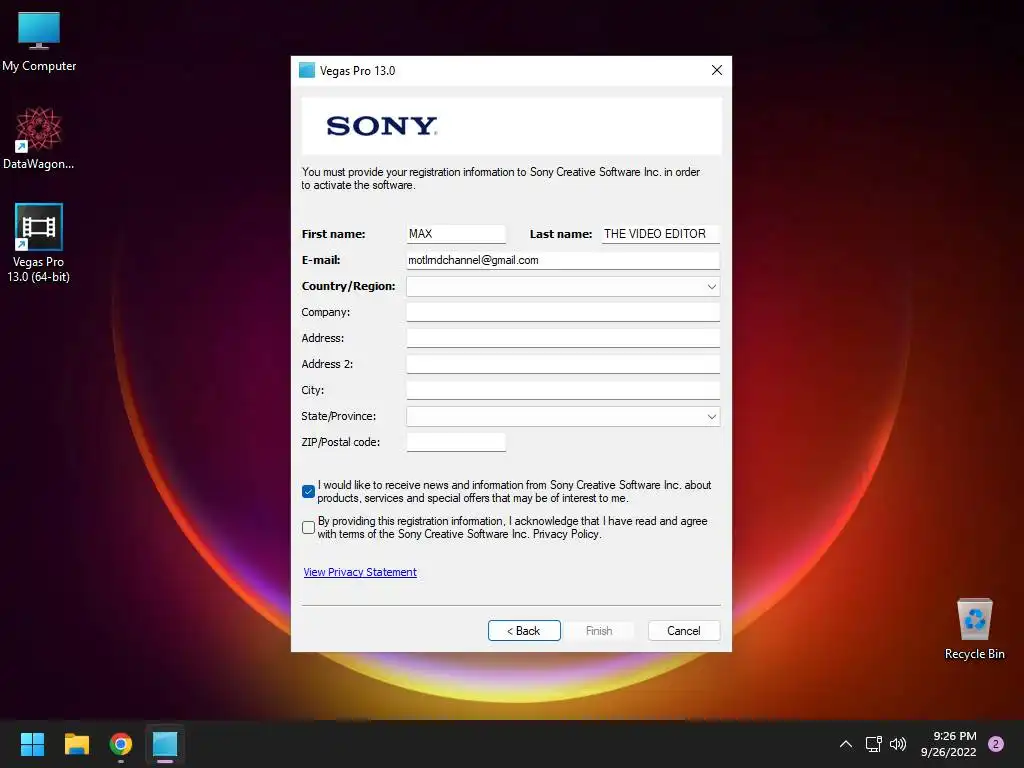Screen dimensions: 1024x768
Task: Click the City input field
Action: click(x=563, y=390)
